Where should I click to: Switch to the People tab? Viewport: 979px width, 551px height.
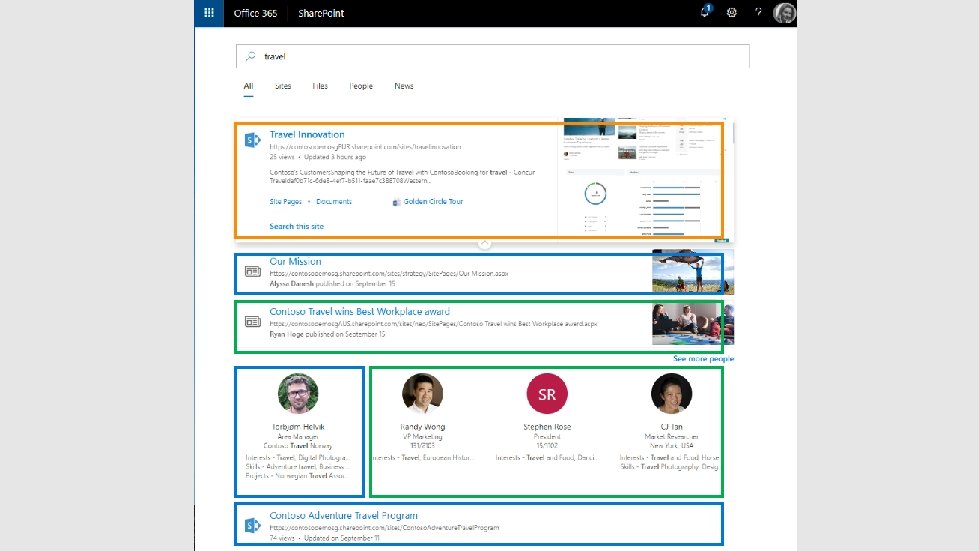click(x=361, y=86)
